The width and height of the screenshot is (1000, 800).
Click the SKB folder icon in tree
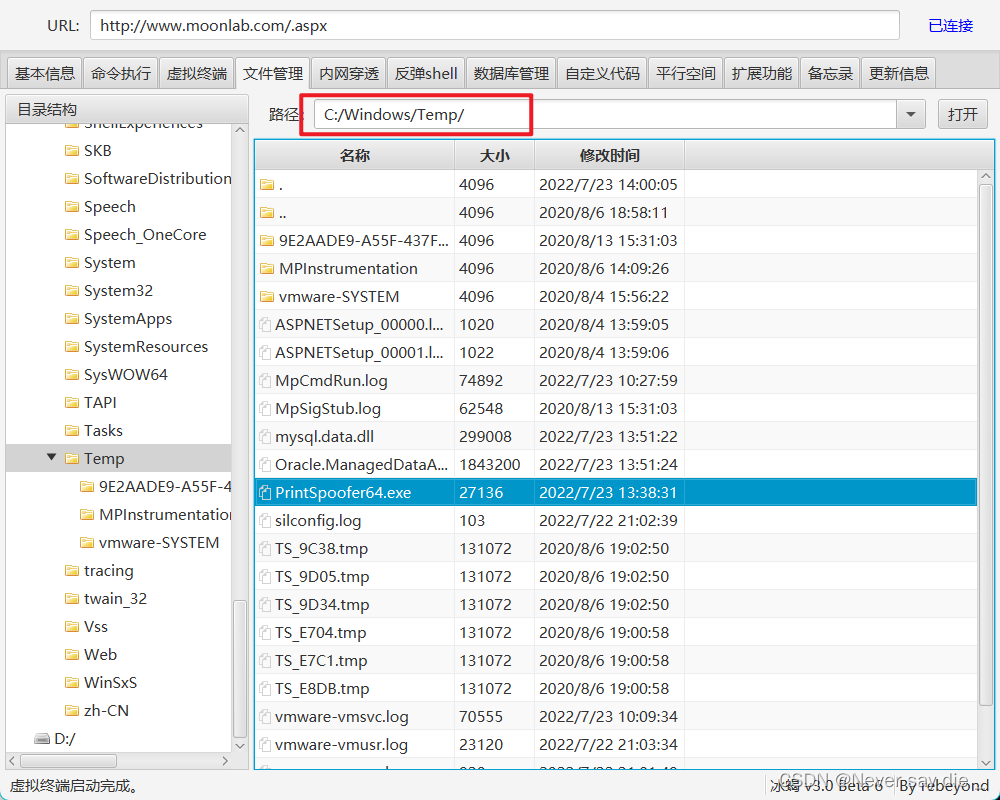tap(72, 151)
